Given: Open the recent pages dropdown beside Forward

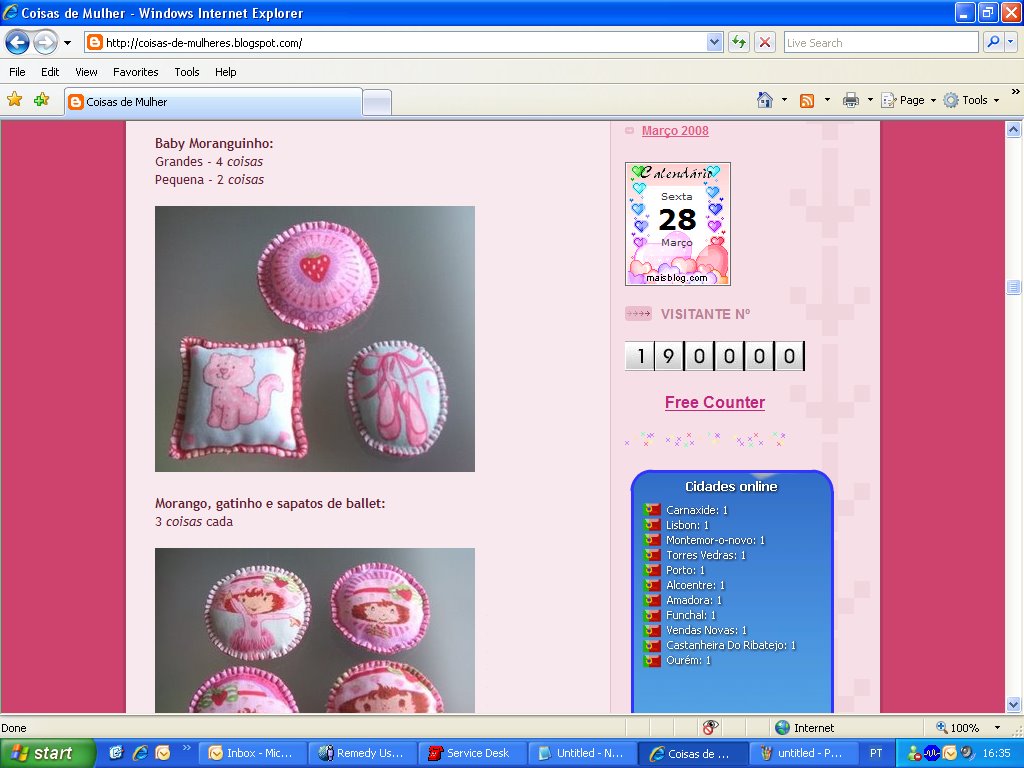Looking at the screenshot, I should click(67, 43).
